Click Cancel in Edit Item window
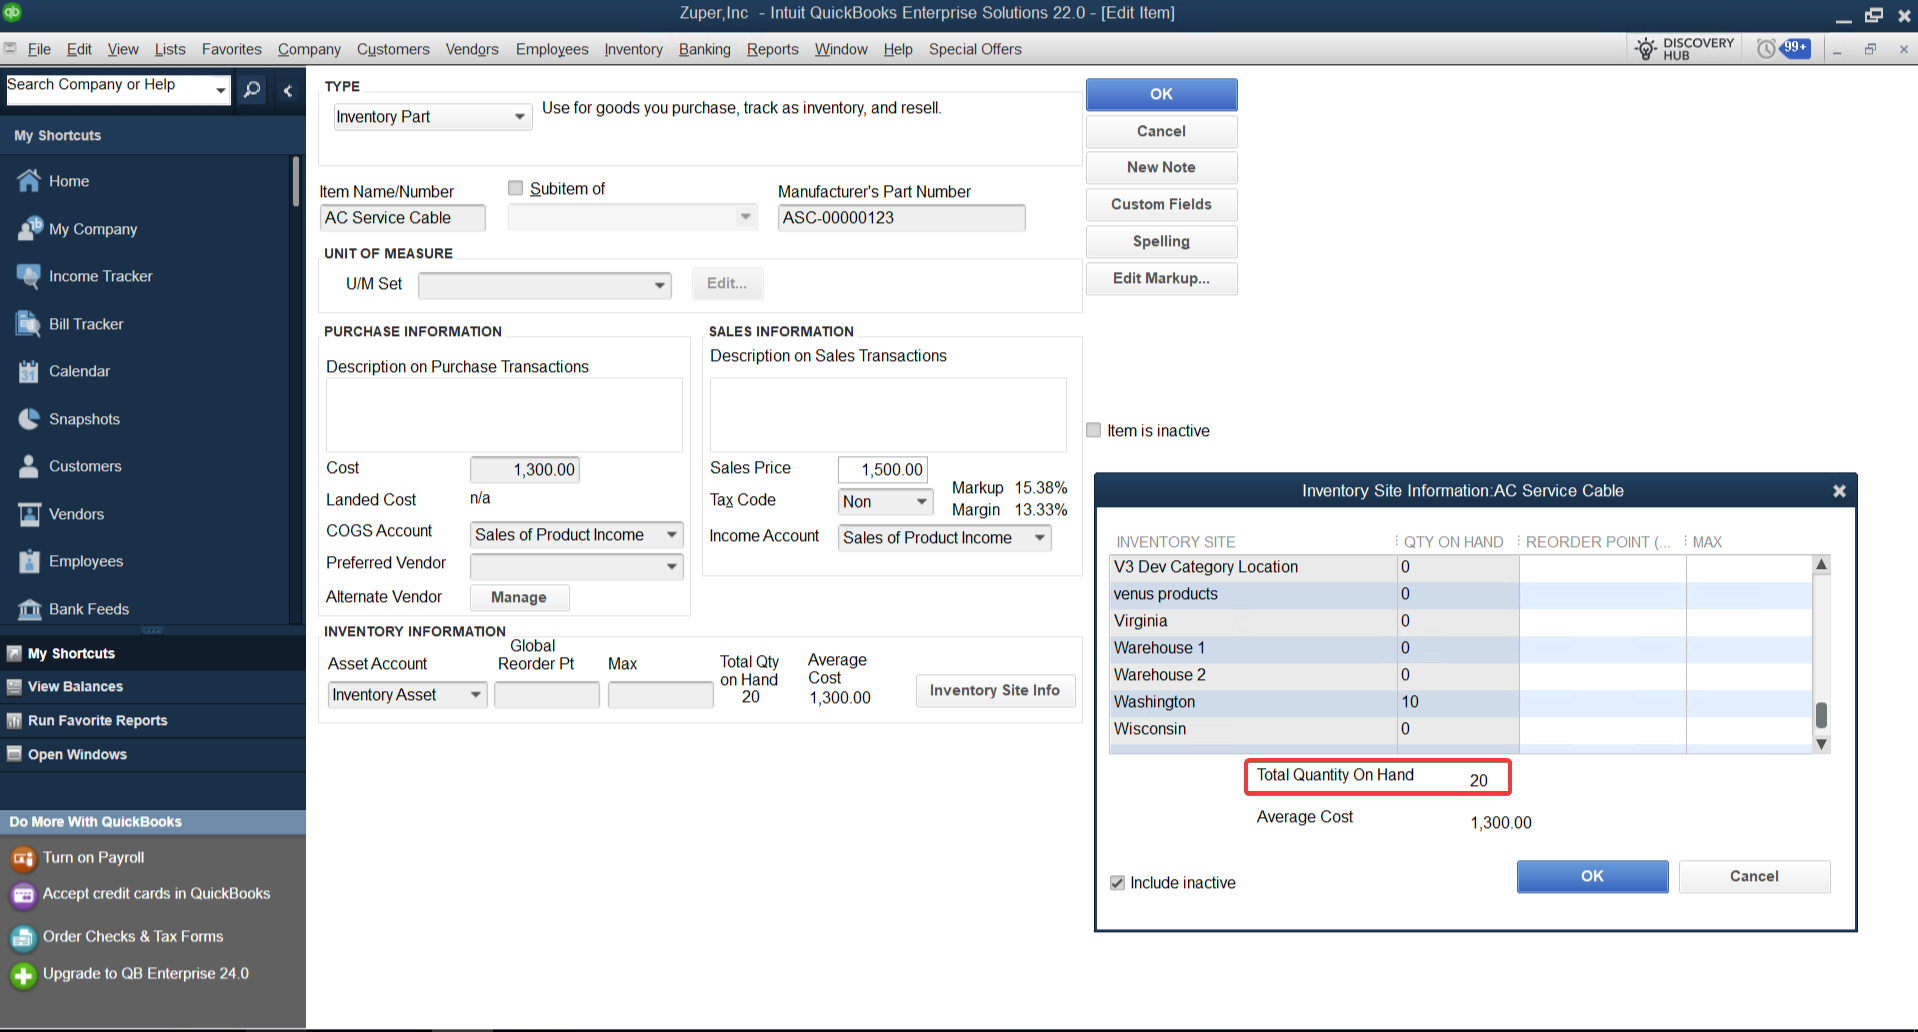This screenshot has height=1032, width=1918. pos(1161,131)
